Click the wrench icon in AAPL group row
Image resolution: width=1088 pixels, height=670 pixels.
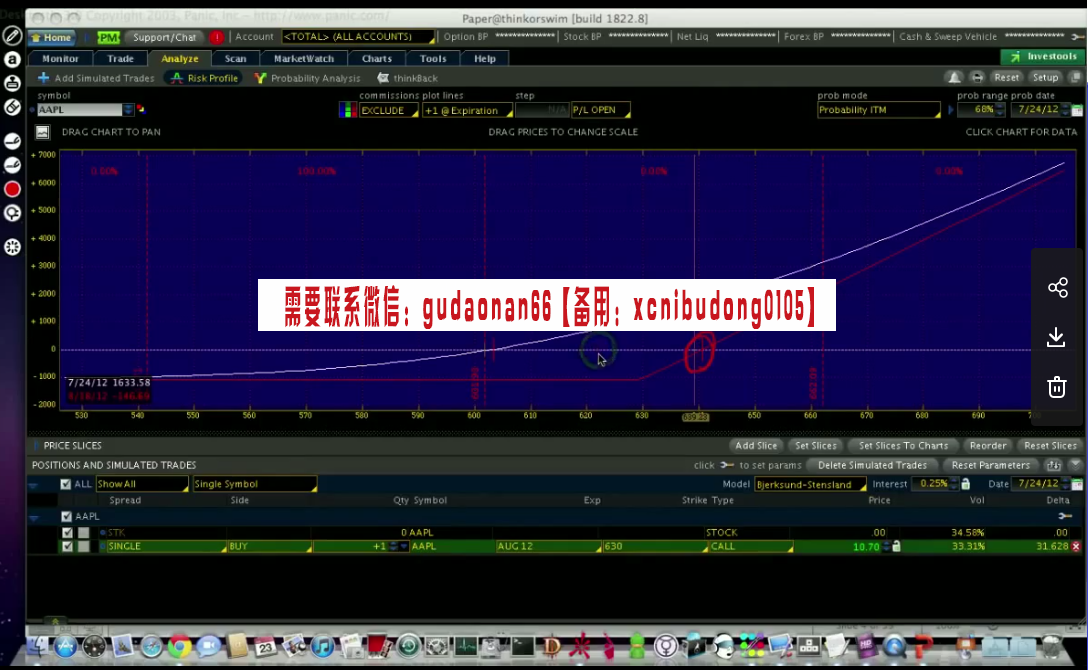pos(1065,516)
